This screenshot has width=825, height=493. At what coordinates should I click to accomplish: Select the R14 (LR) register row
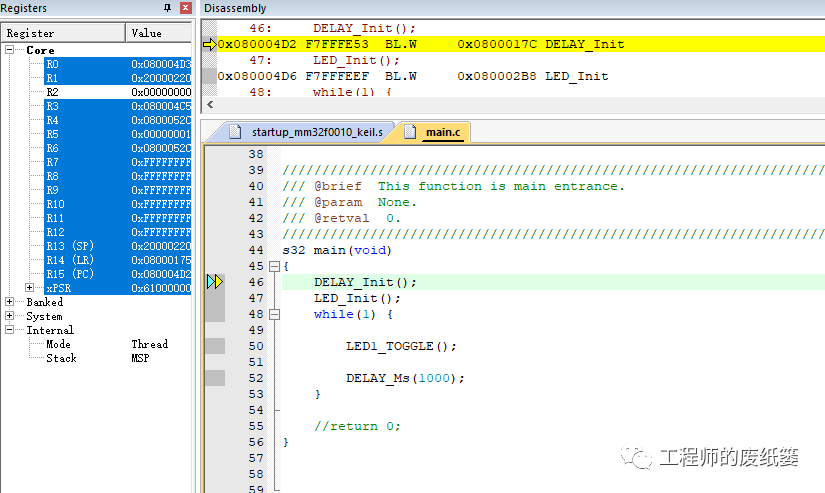(117, 260)
